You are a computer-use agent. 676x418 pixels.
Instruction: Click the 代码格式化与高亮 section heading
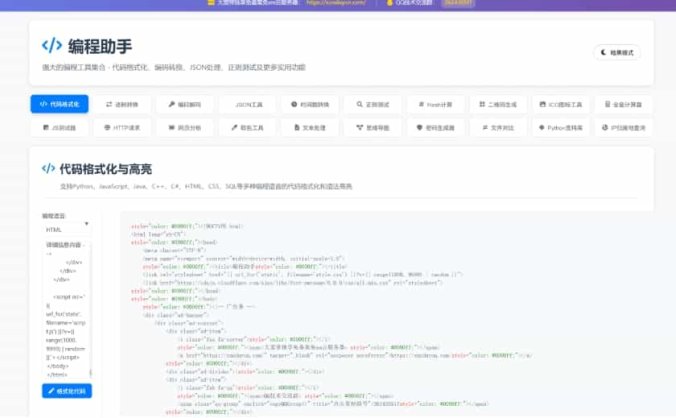point(105,169)
